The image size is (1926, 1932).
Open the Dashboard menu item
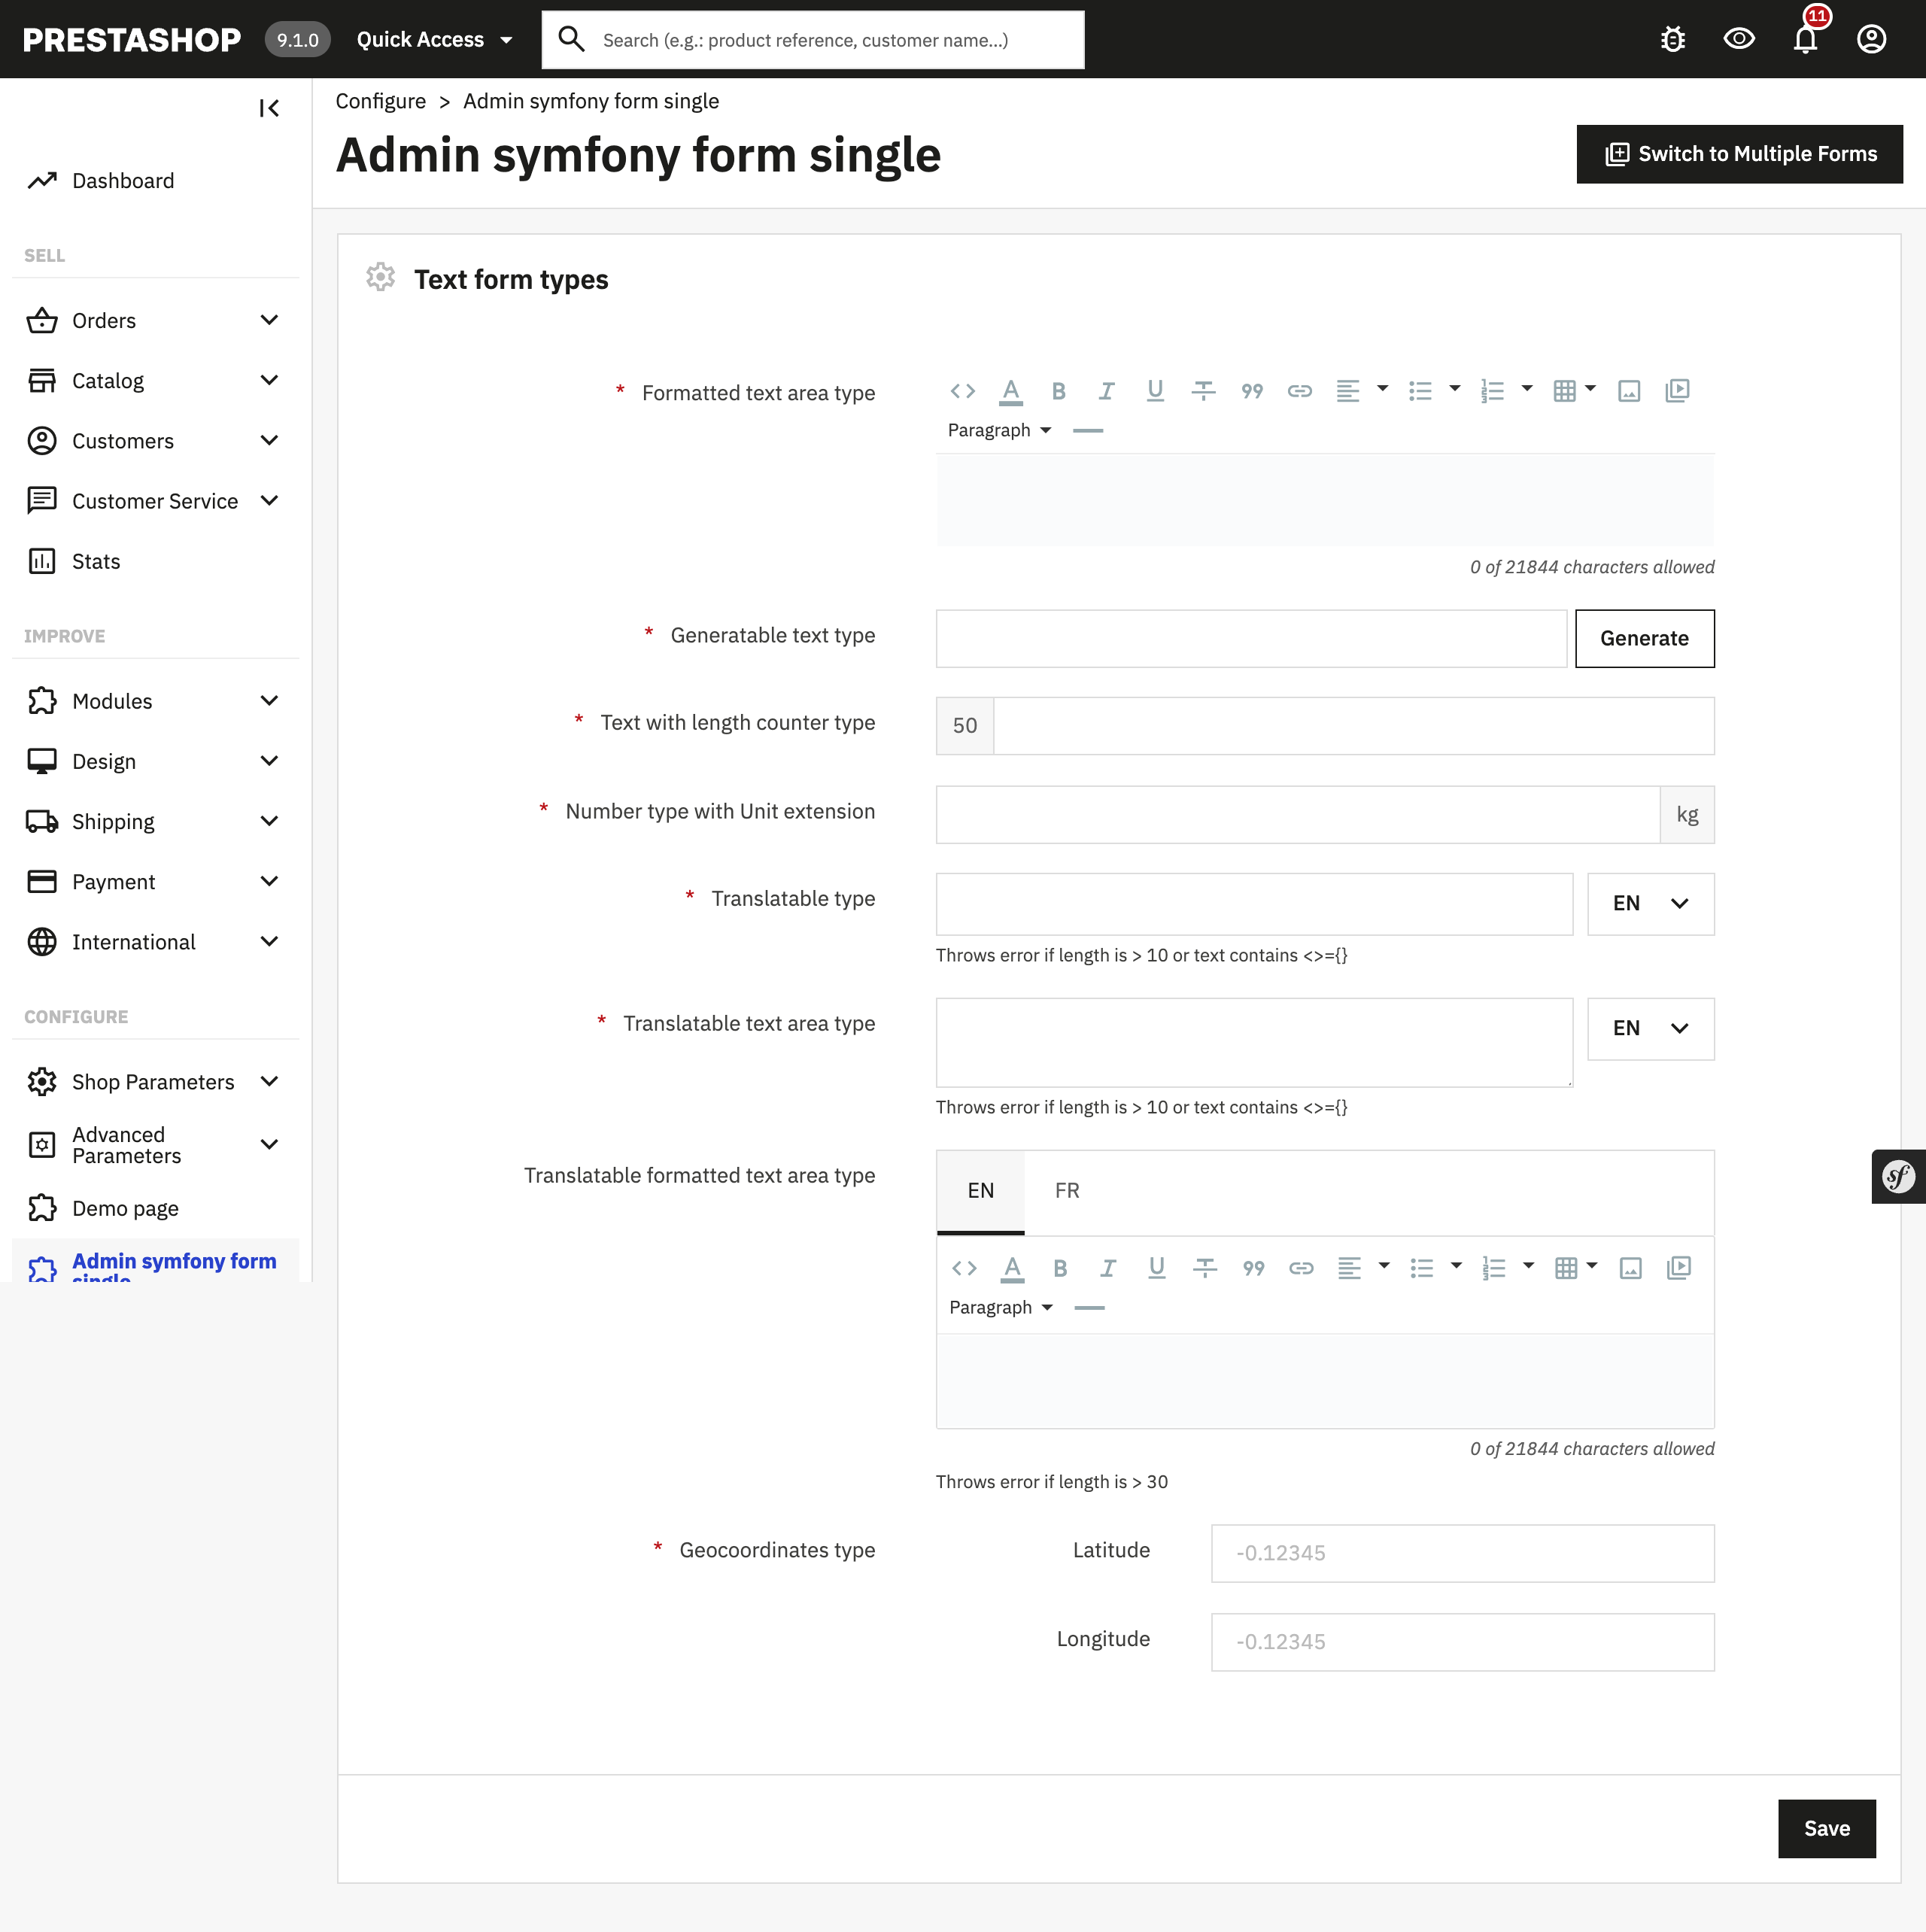tap(123, 181)
